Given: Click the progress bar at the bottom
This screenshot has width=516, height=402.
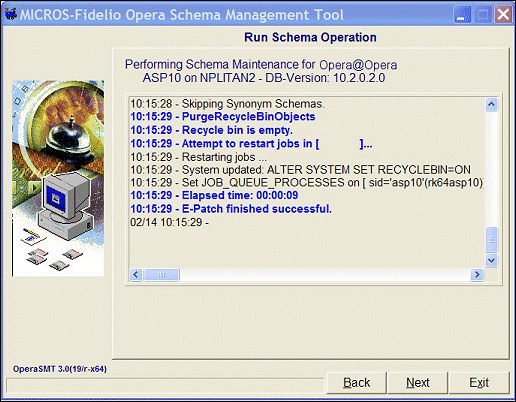Looking at the screenshot, I should point(165,385).
